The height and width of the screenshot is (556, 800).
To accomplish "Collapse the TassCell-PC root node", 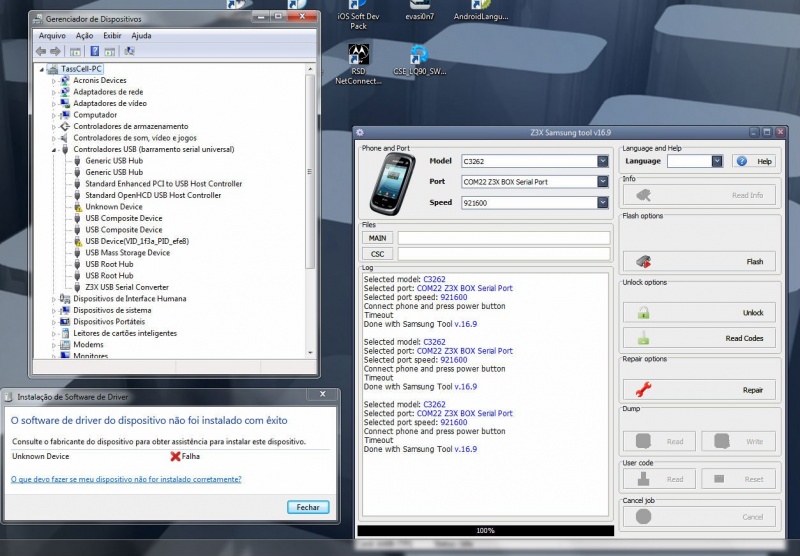I will click(x=42, y=69).
